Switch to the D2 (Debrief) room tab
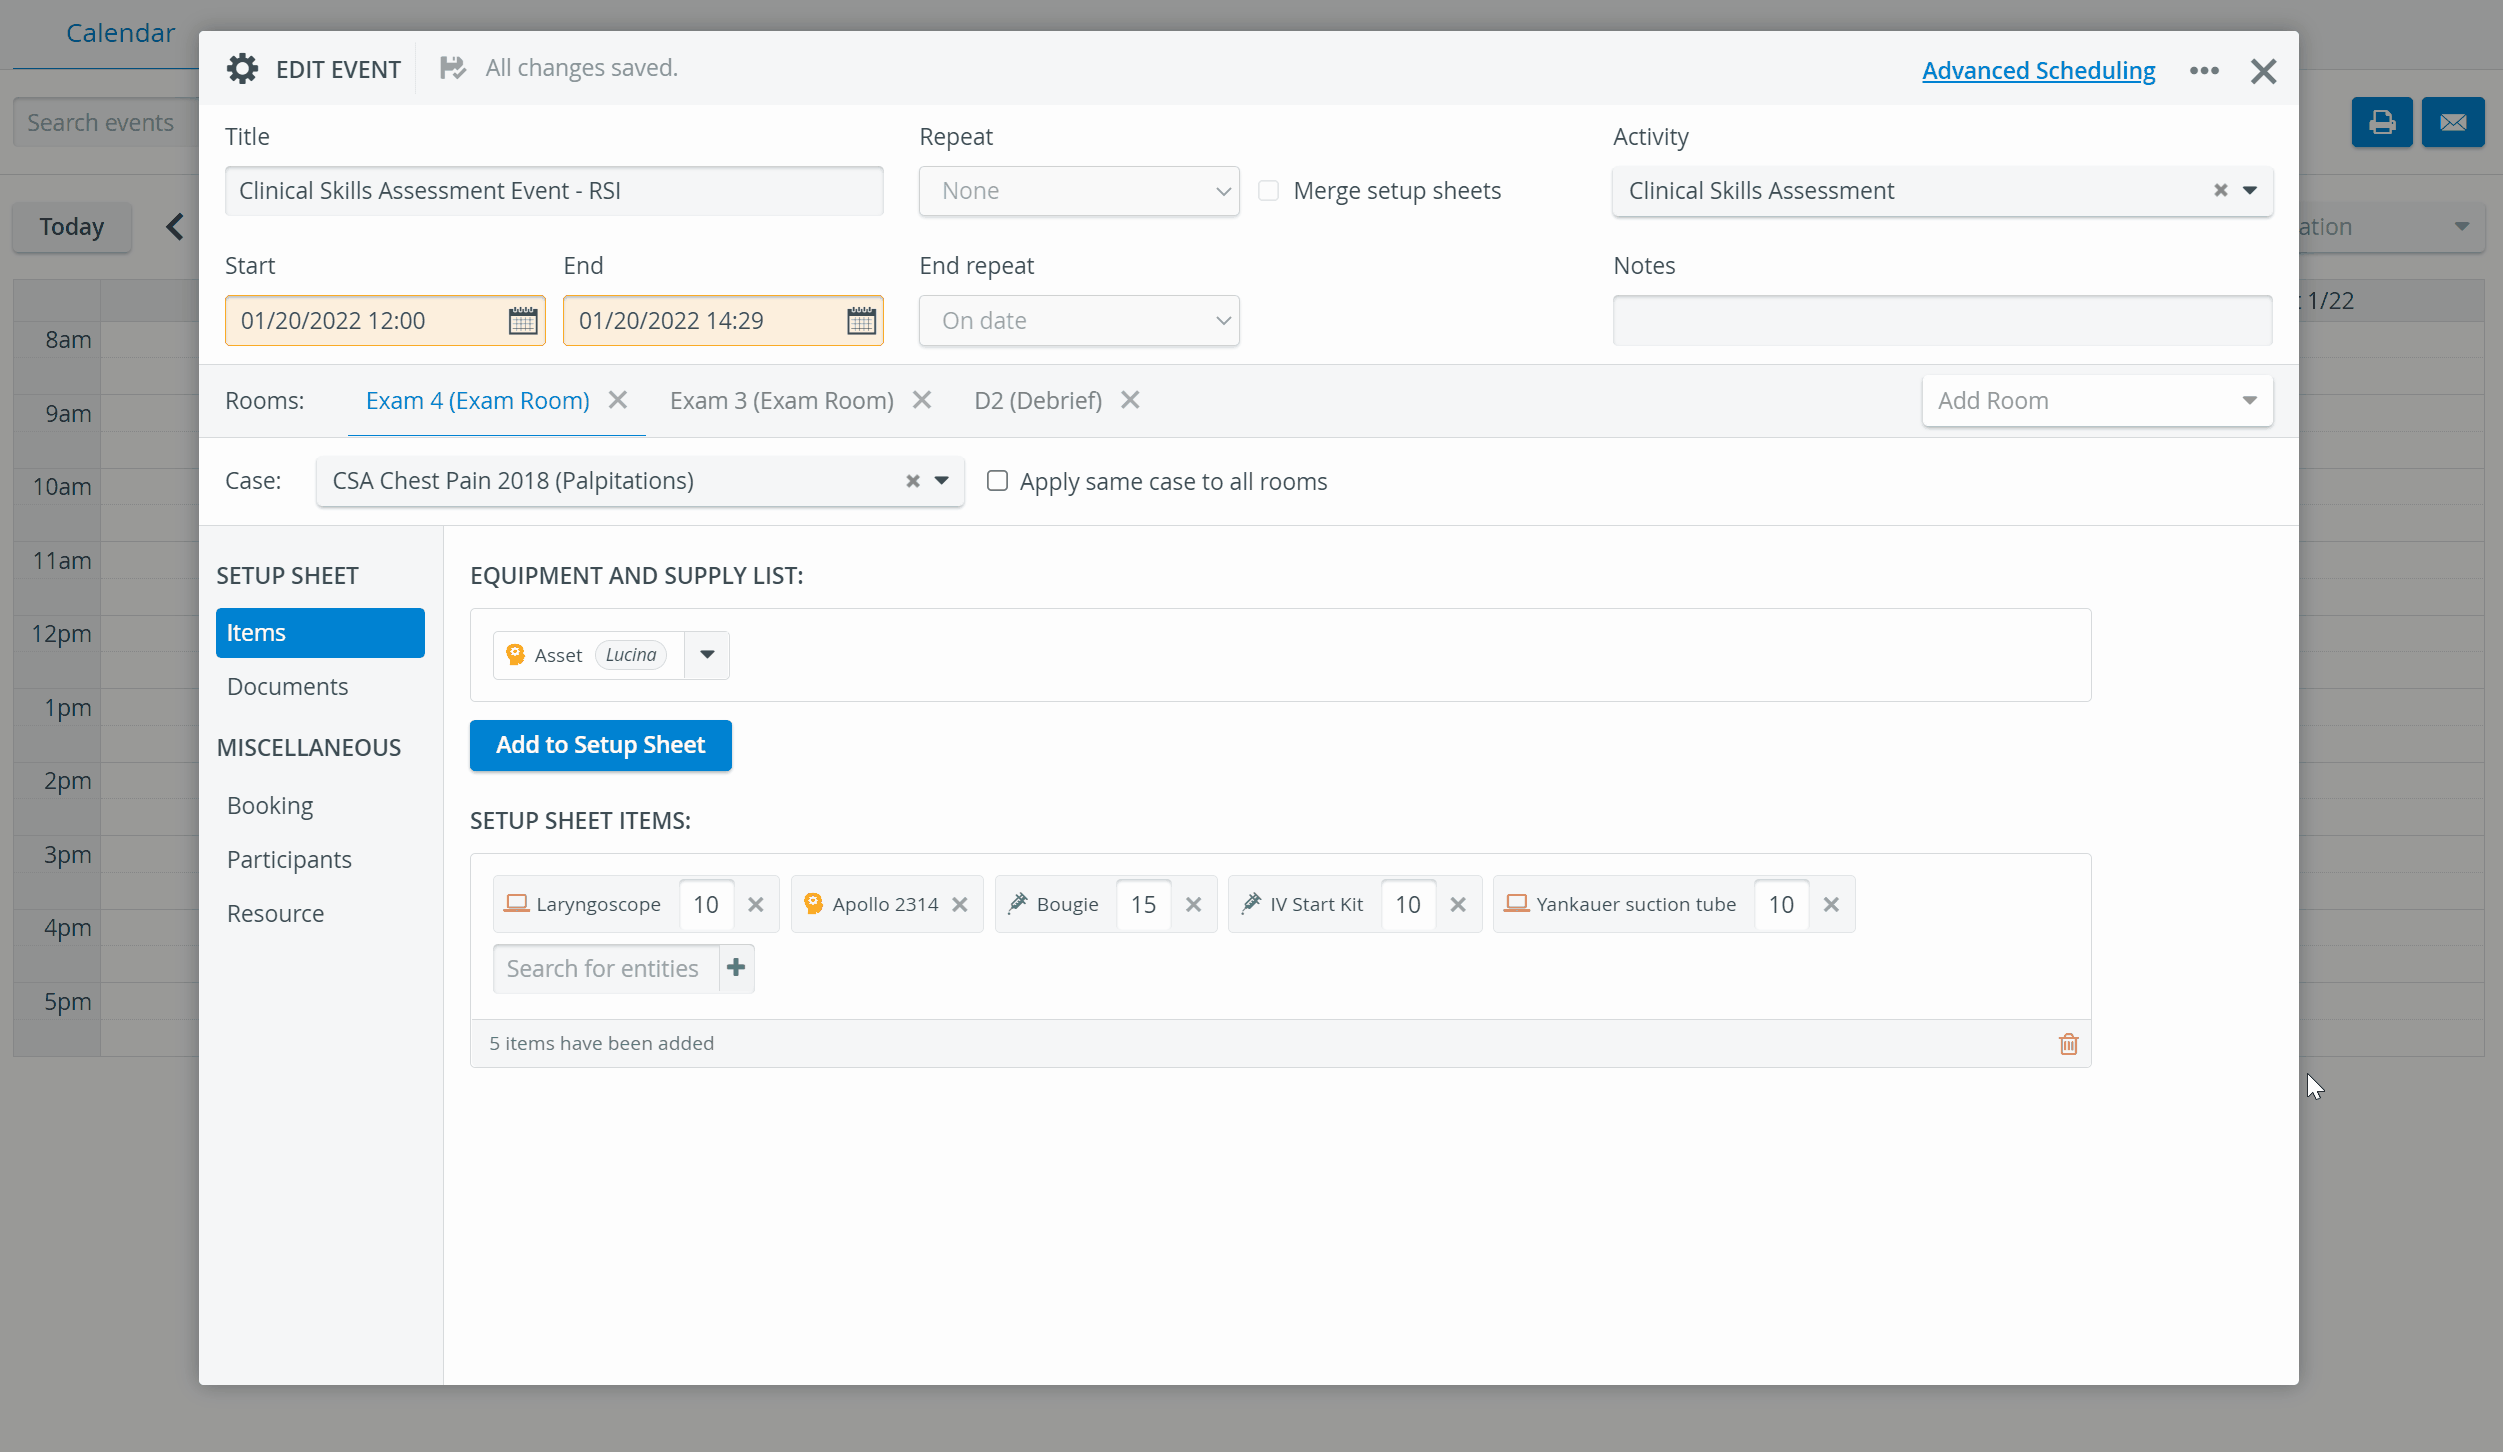The image size is (2503, 1452). (x=1038, y=401)
